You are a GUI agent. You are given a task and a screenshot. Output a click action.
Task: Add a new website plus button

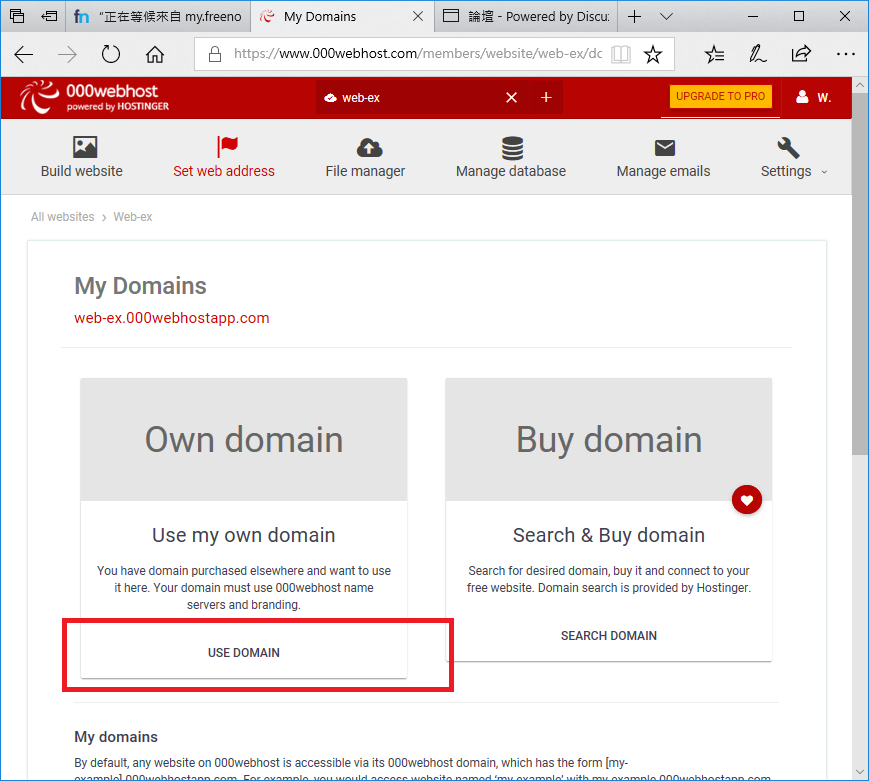[x=546, y=98]
